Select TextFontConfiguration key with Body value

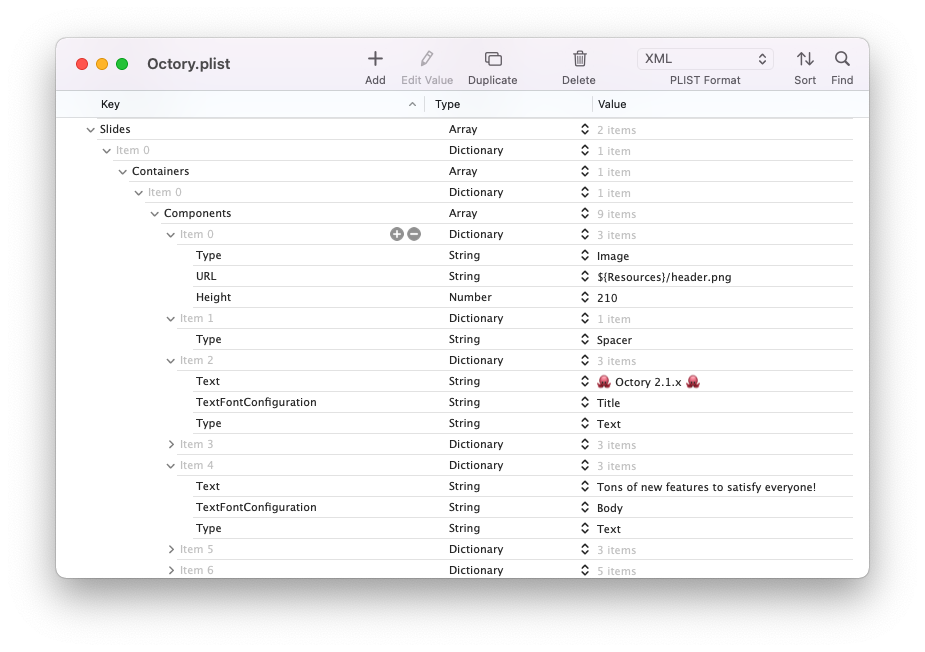coord(256,507)
